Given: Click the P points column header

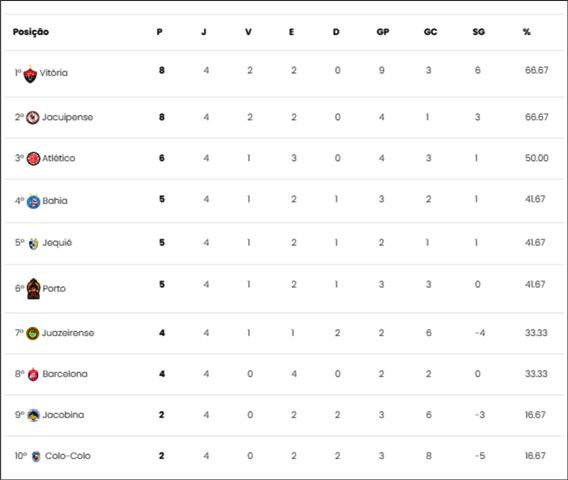Looking at the screenshot, I should pos(159,32).
